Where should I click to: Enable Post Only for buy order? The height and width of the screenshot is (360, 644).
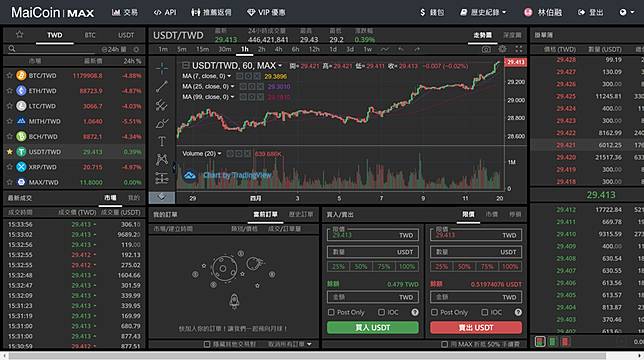point(331,312)
